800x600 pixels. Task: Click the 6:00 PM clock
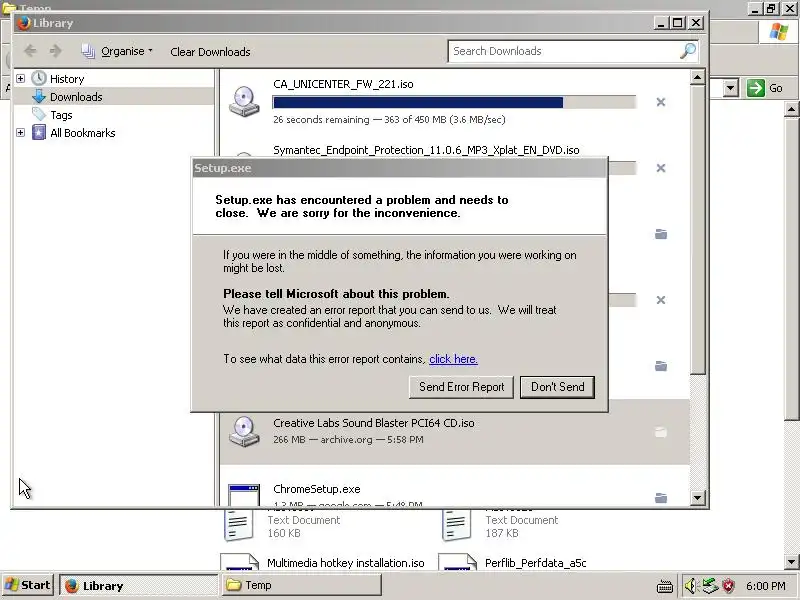[765, 586]
